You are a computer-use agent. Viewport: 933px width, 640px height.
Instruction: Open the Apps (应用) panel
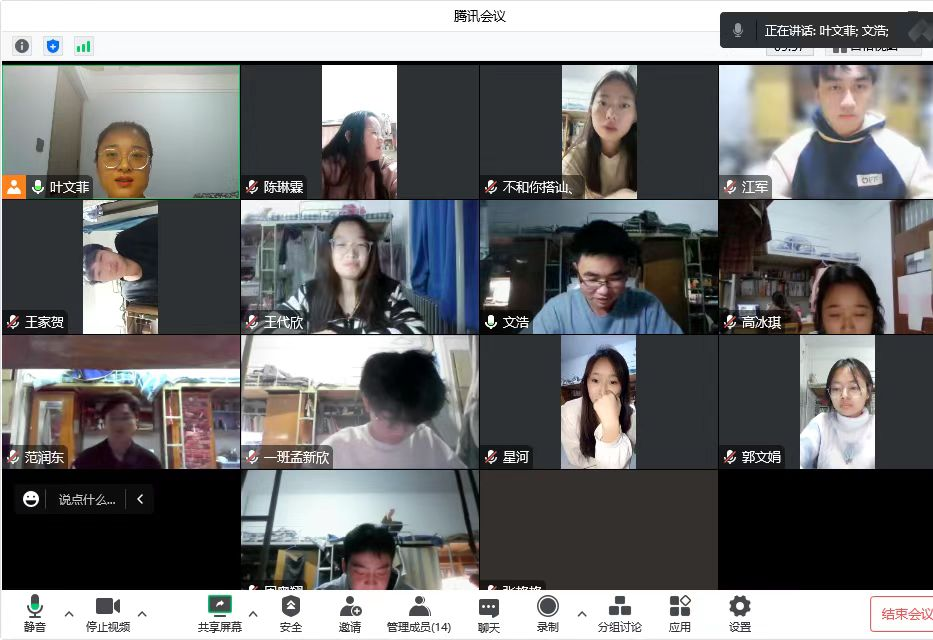680,612
